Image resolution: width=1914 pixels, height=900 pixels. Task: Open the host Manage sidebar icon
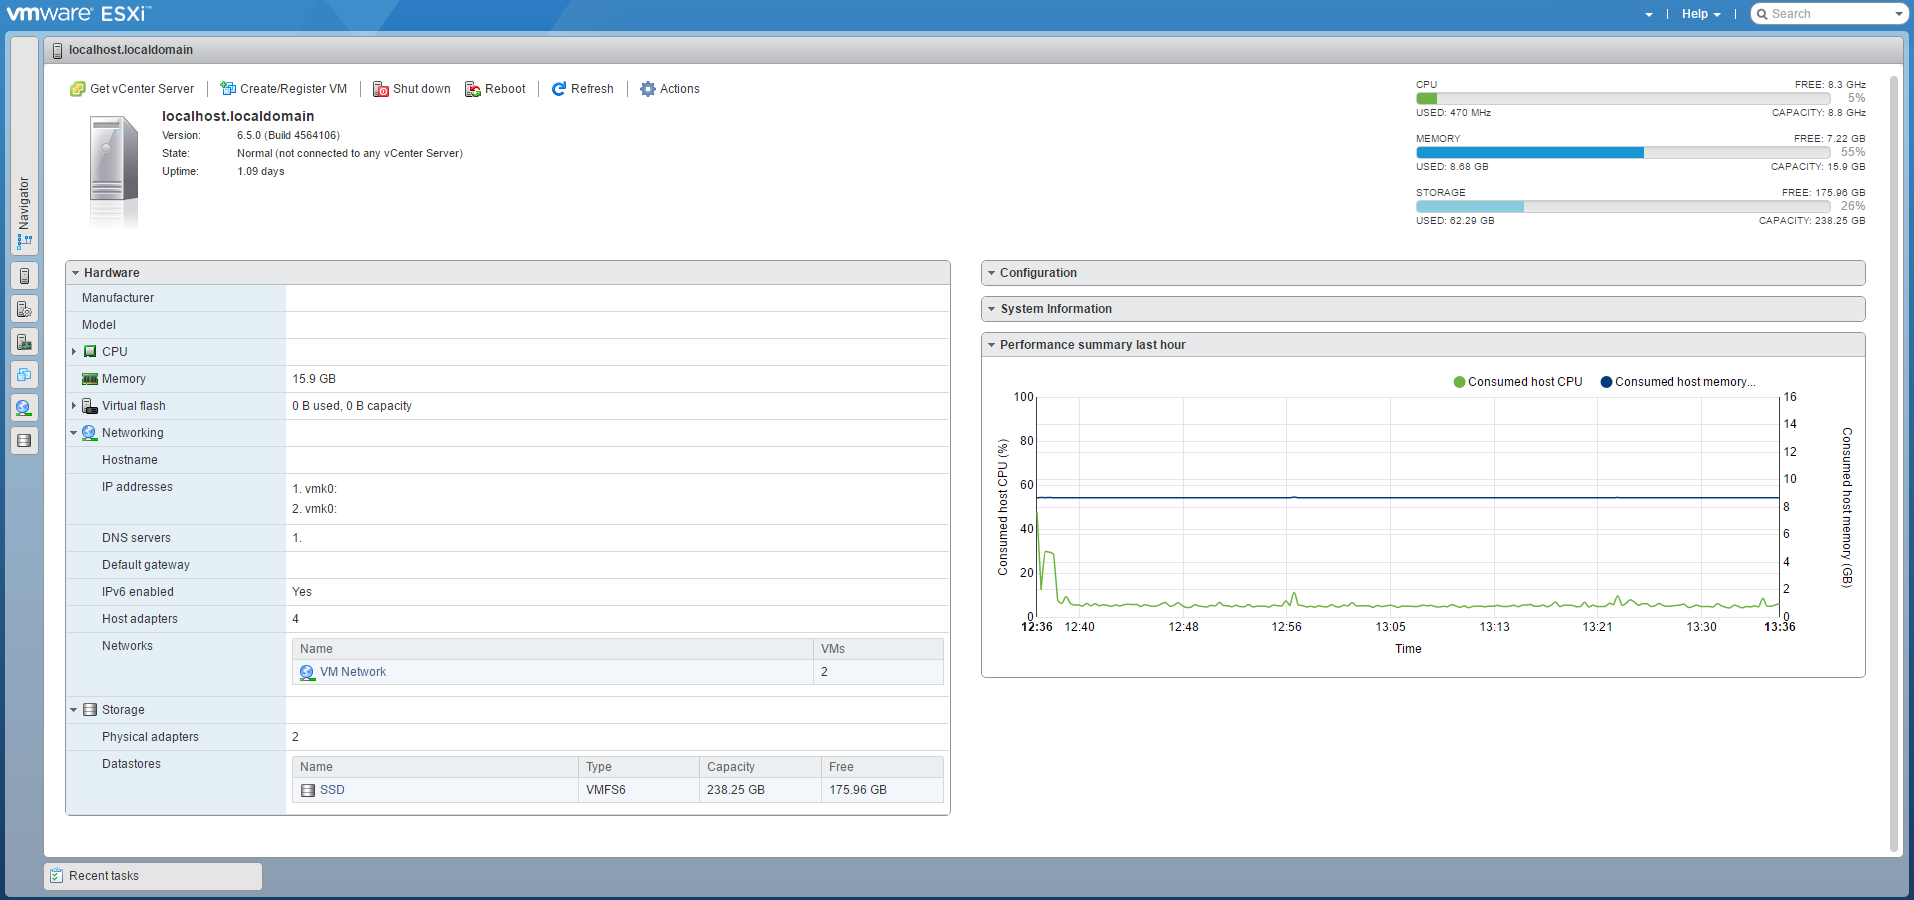coord(24,309)
